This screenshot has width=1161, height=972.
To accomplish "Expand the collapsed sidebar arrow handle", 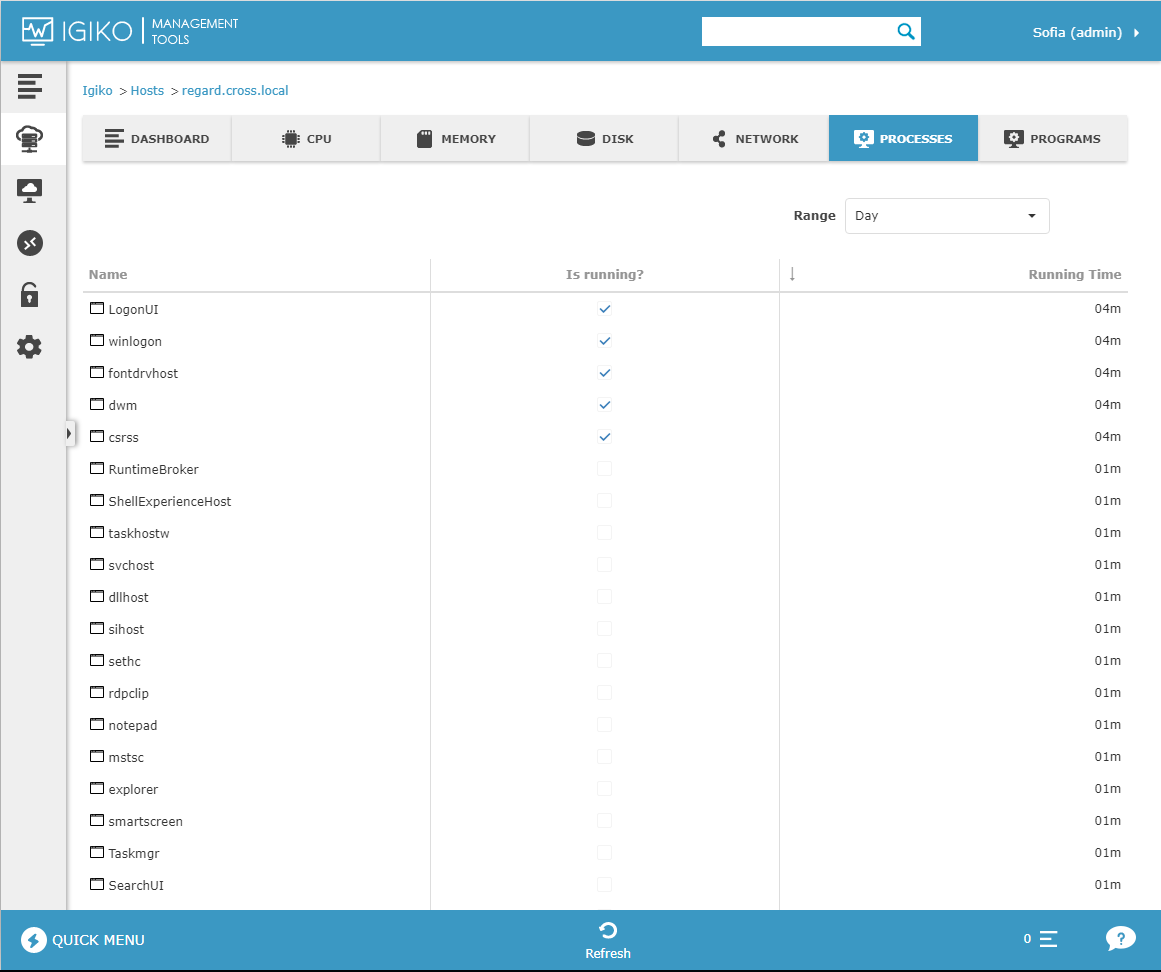I will coord(69,433).
